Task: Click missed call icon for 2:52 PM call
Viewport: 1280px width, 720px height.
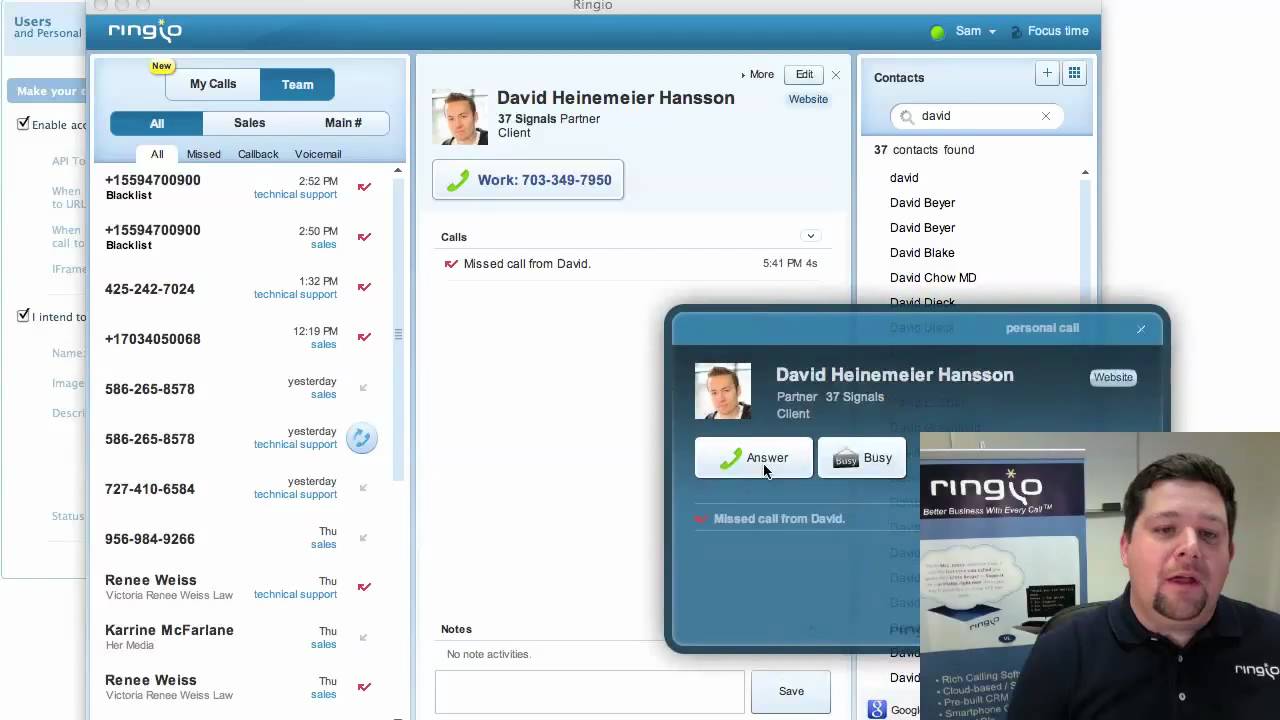Action: 364,187
